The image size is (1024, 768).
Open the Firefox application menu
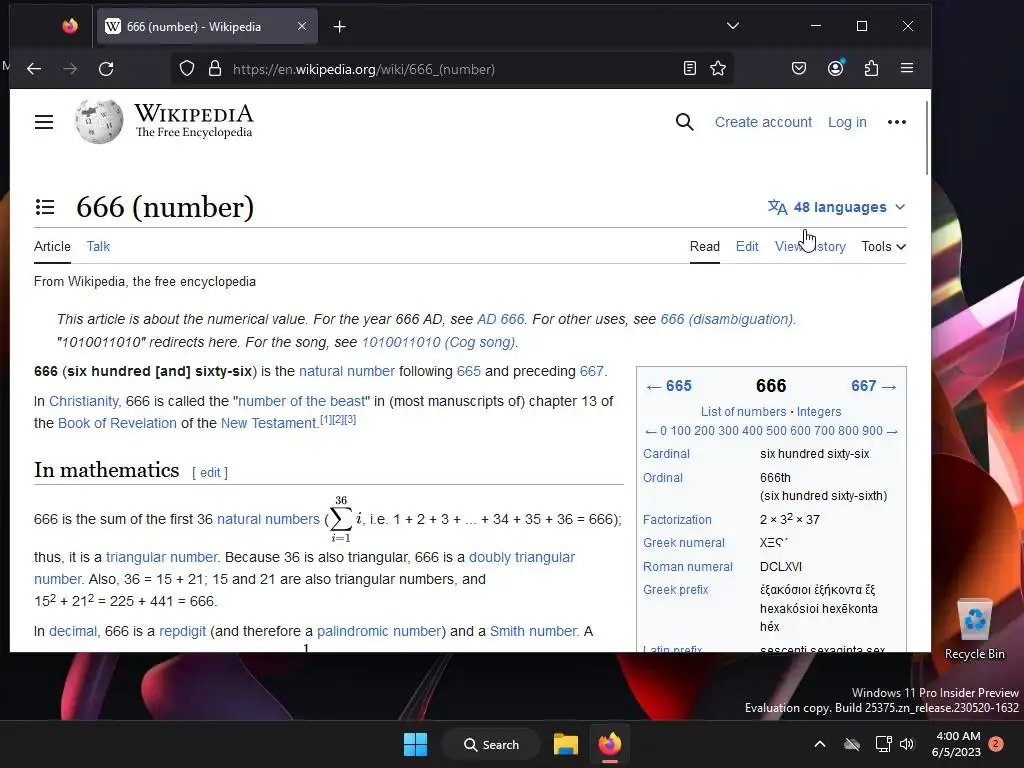[x=906, y=68]
